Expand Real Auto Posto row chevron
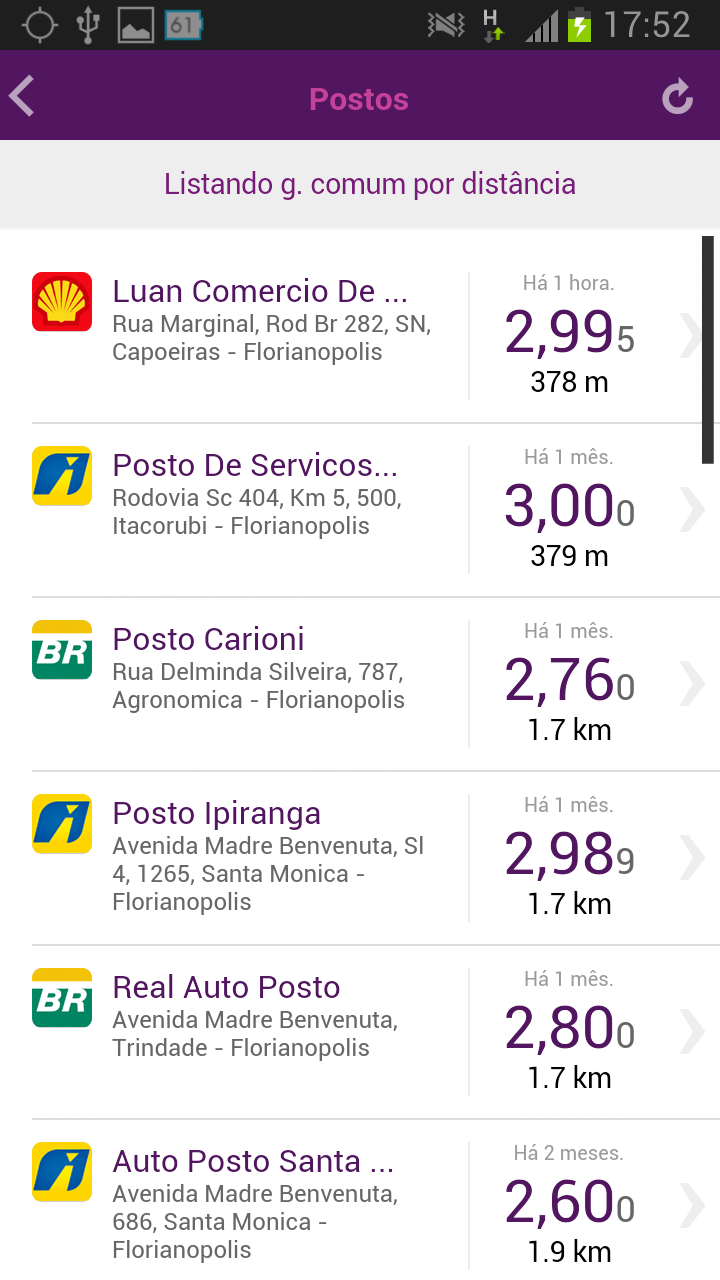The width and height of the screenshot is (720, 1280). tap(692, 1032)
